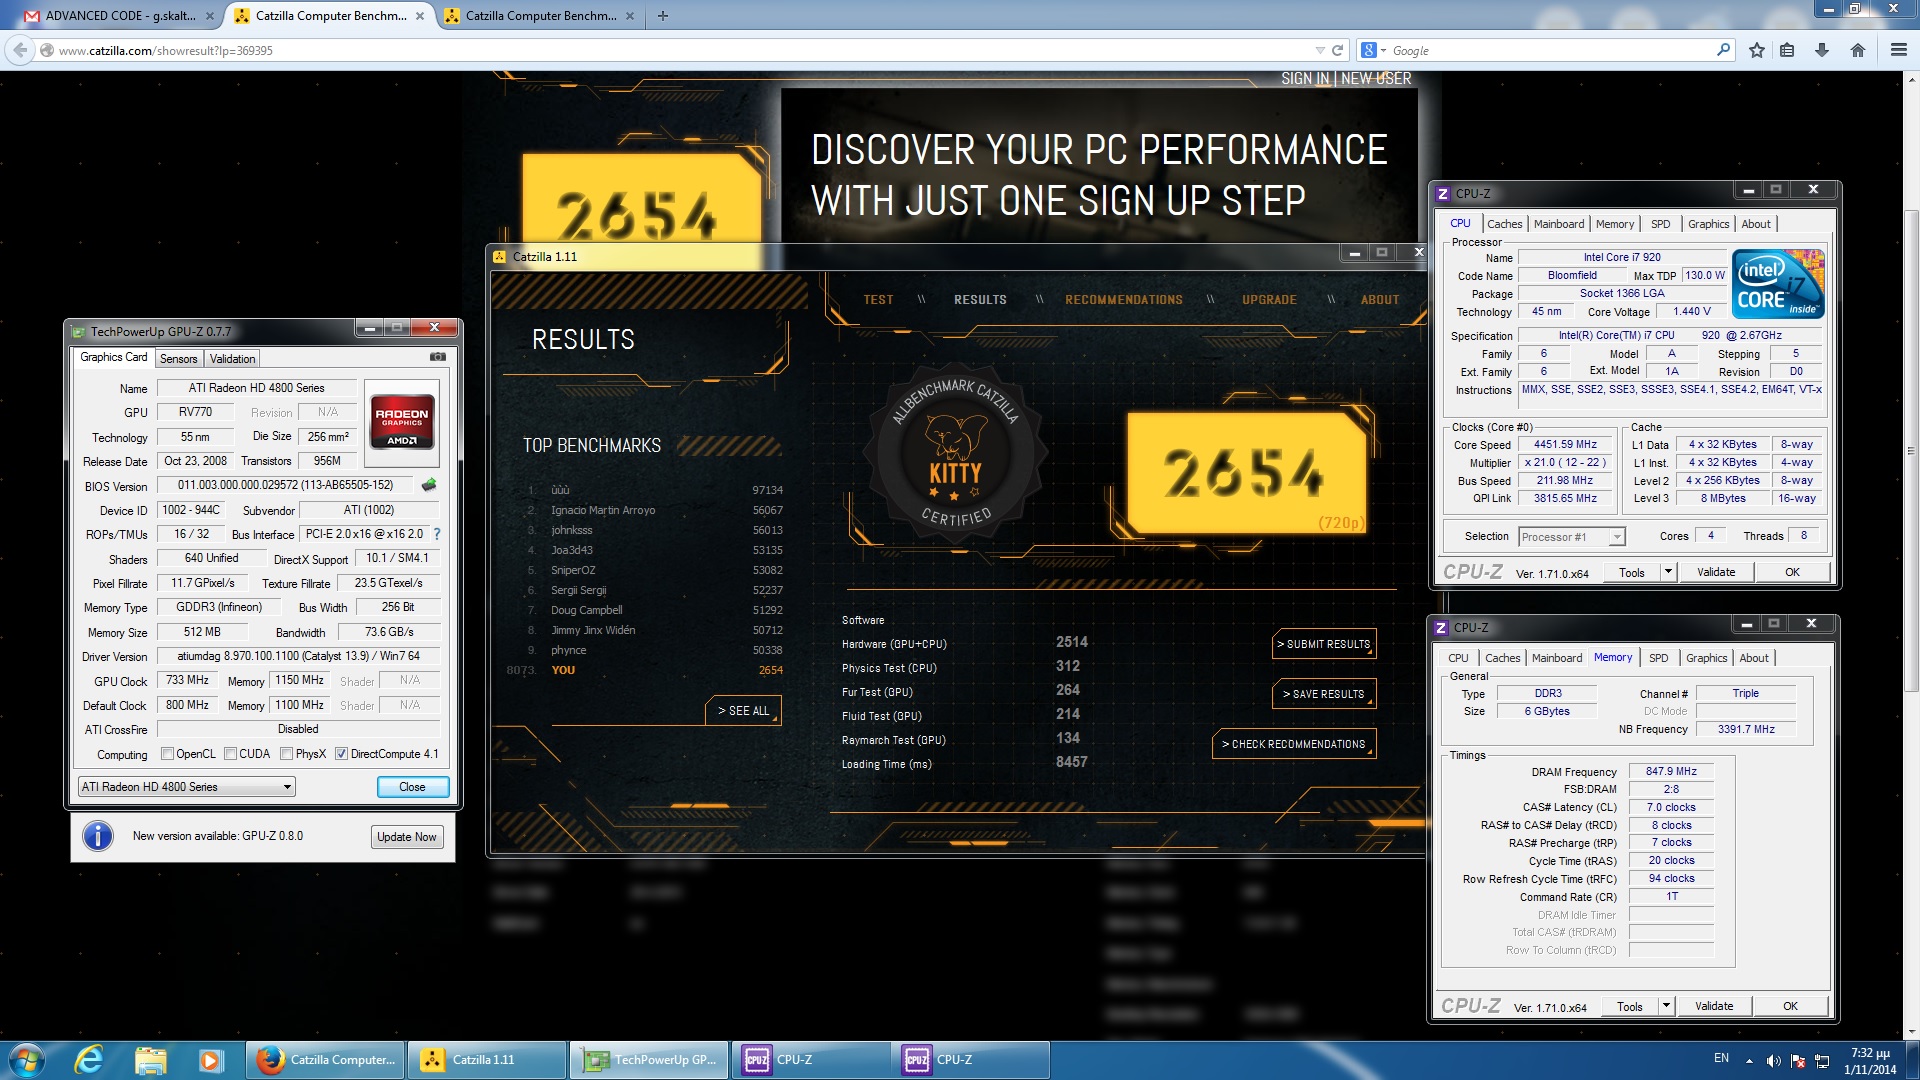
Task: Open the media player taskbar icon
Action: pos(210,1060)
